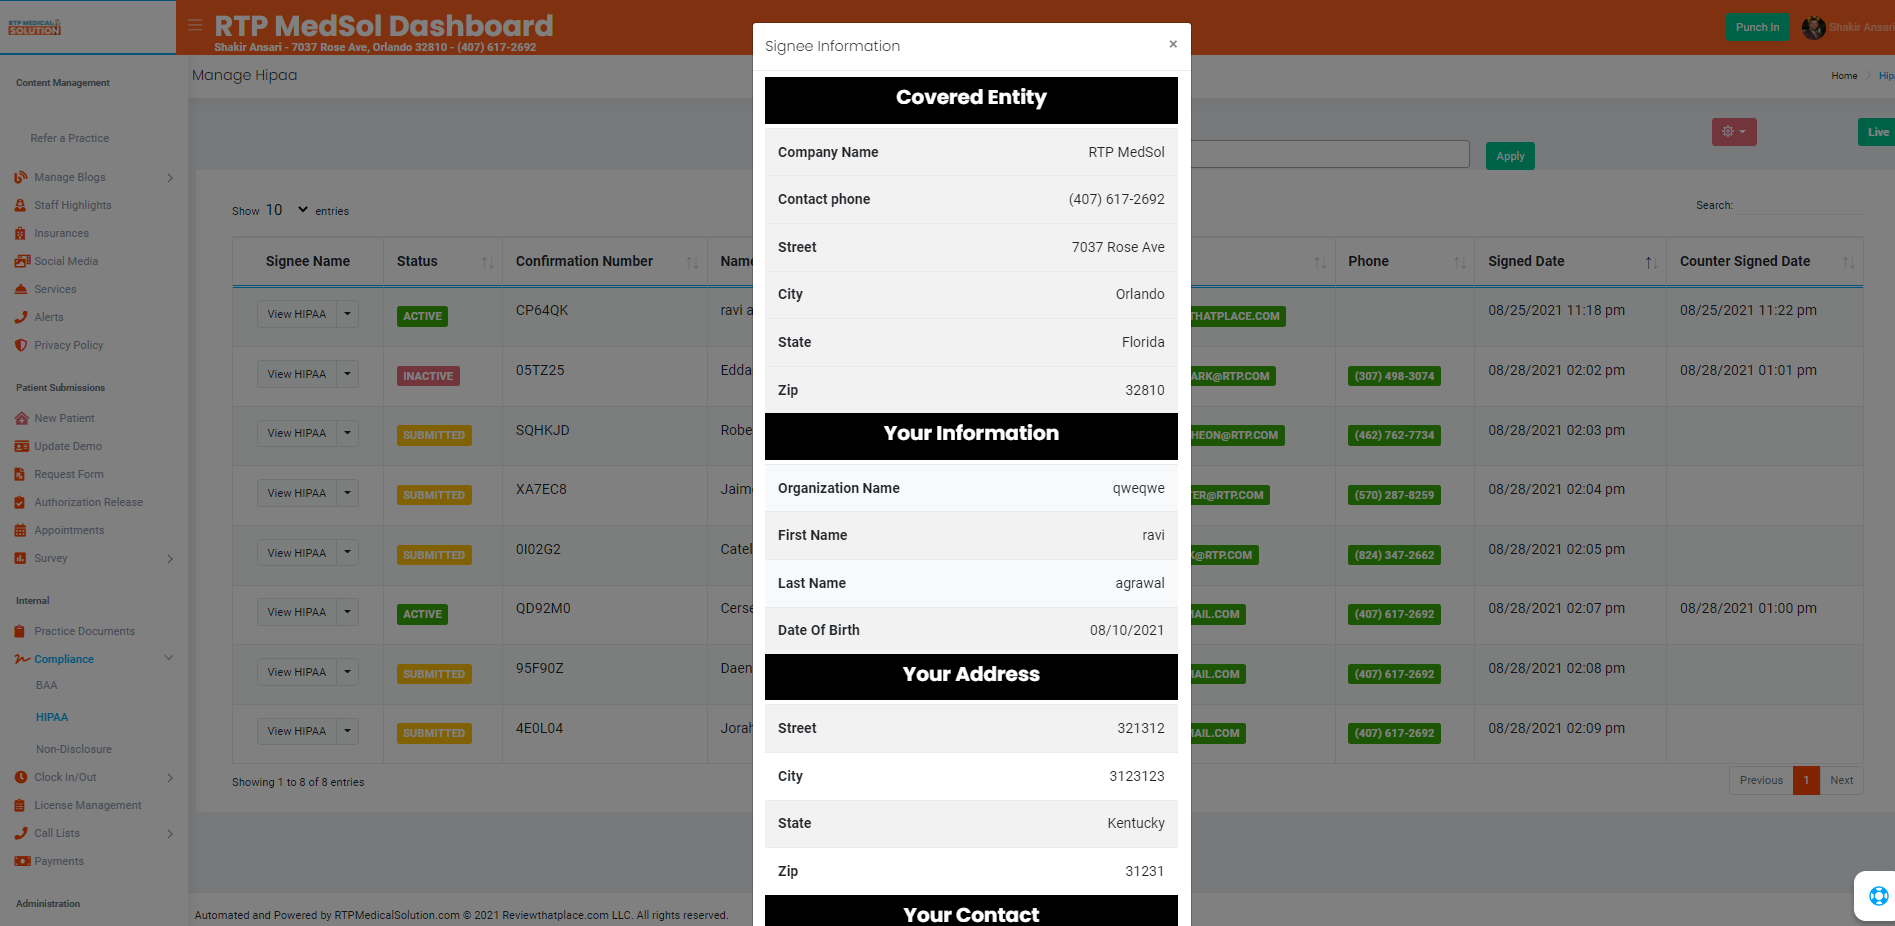Expand the Manage Blogs submenu arrow

170,178
